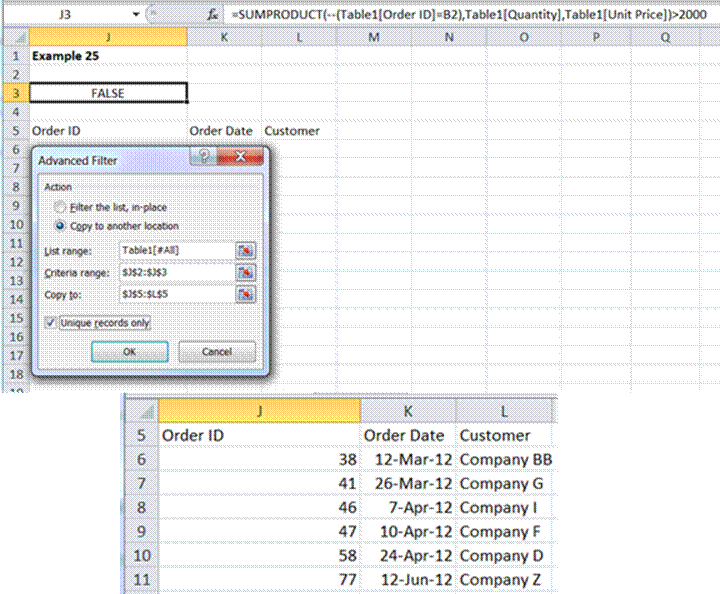The width and height of the screenshot is (720, 594).
Task: Click the Copy to range selector icon
Action: (245, 294)
